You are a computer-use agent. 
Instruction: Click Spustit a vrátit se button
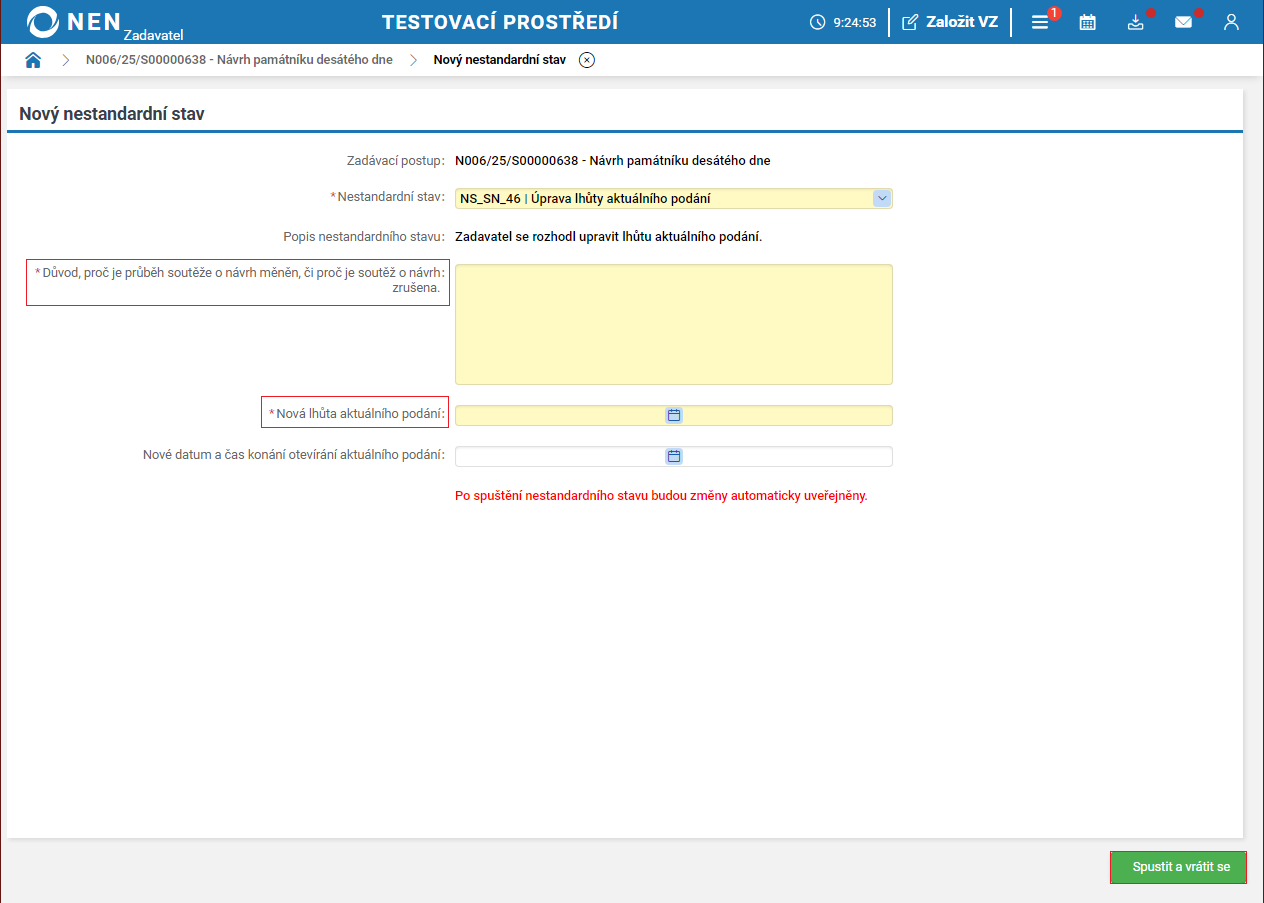point(1179,867)
